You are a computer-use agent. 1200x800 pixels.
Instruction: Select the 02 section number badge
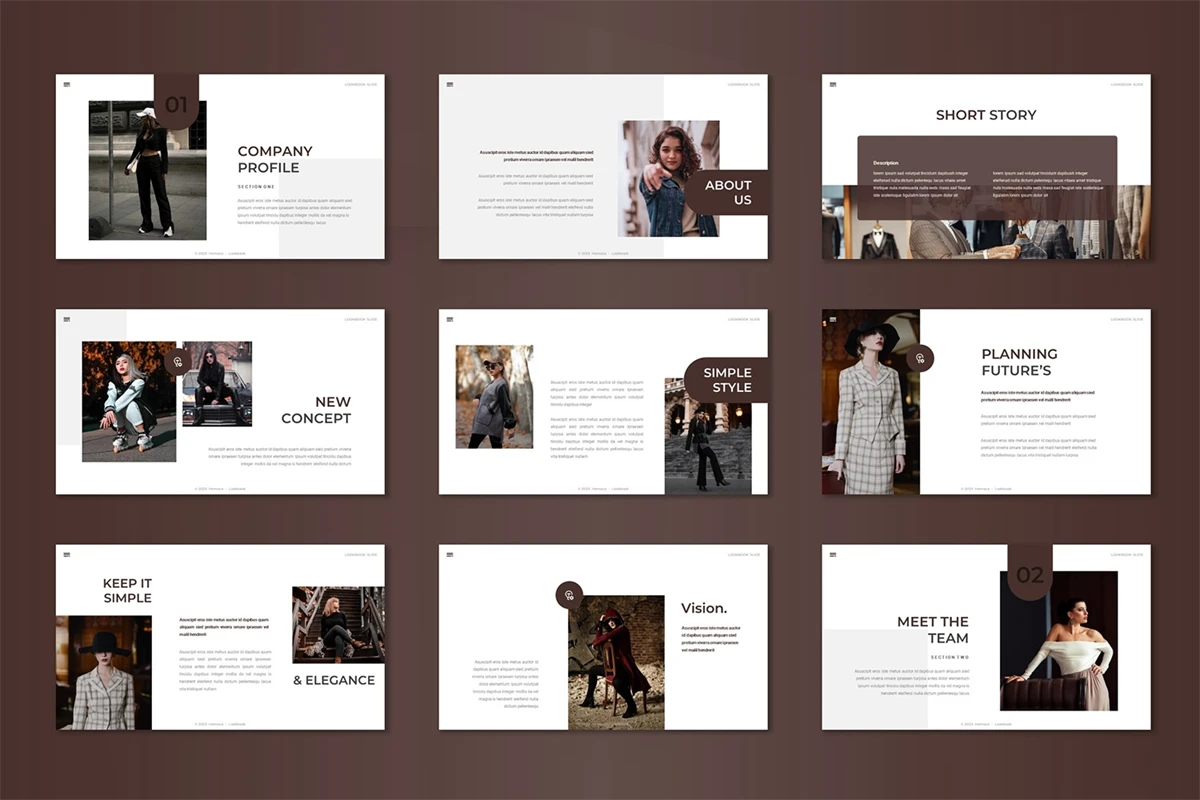[x=1029, y=574]
